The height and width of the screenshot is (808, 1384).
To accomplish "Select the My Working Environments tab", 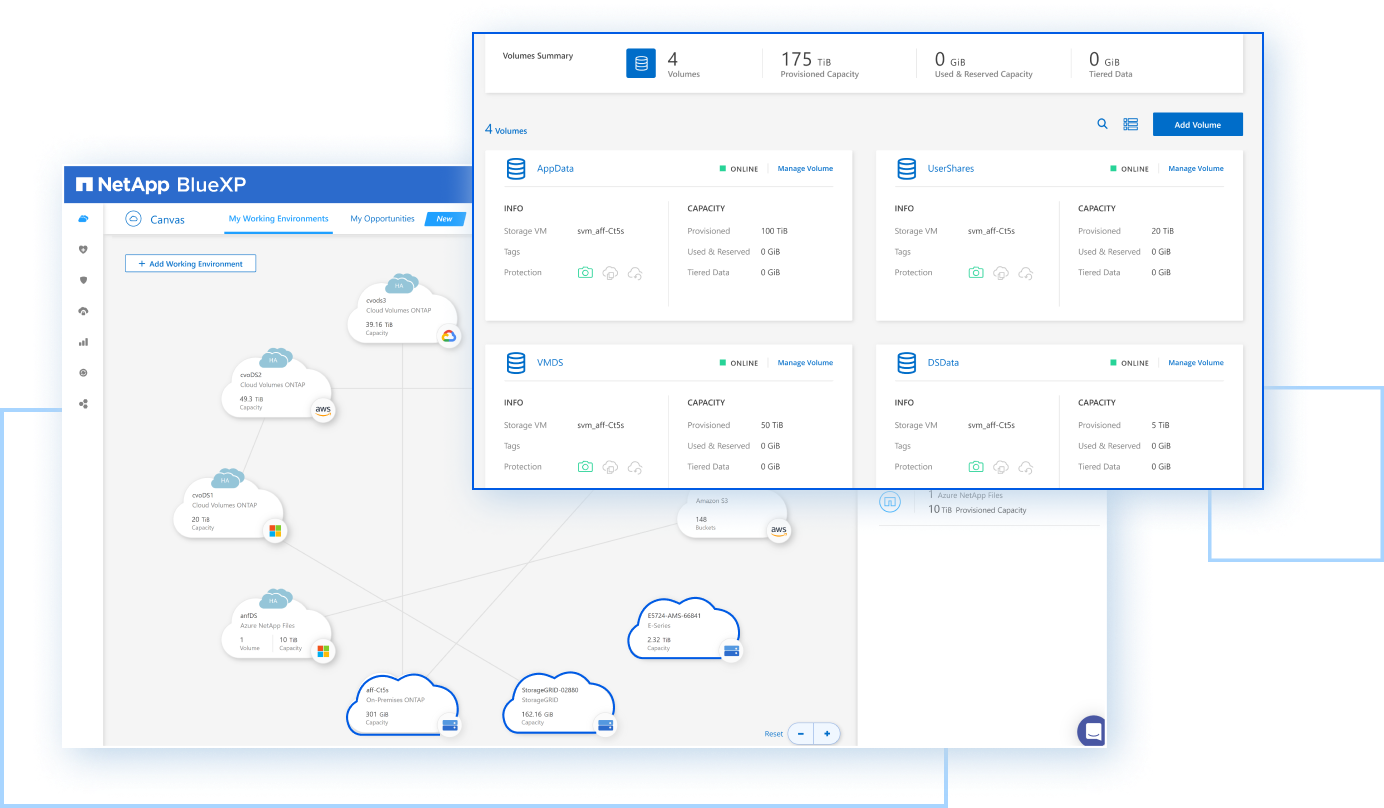I will tap(281, 218).
